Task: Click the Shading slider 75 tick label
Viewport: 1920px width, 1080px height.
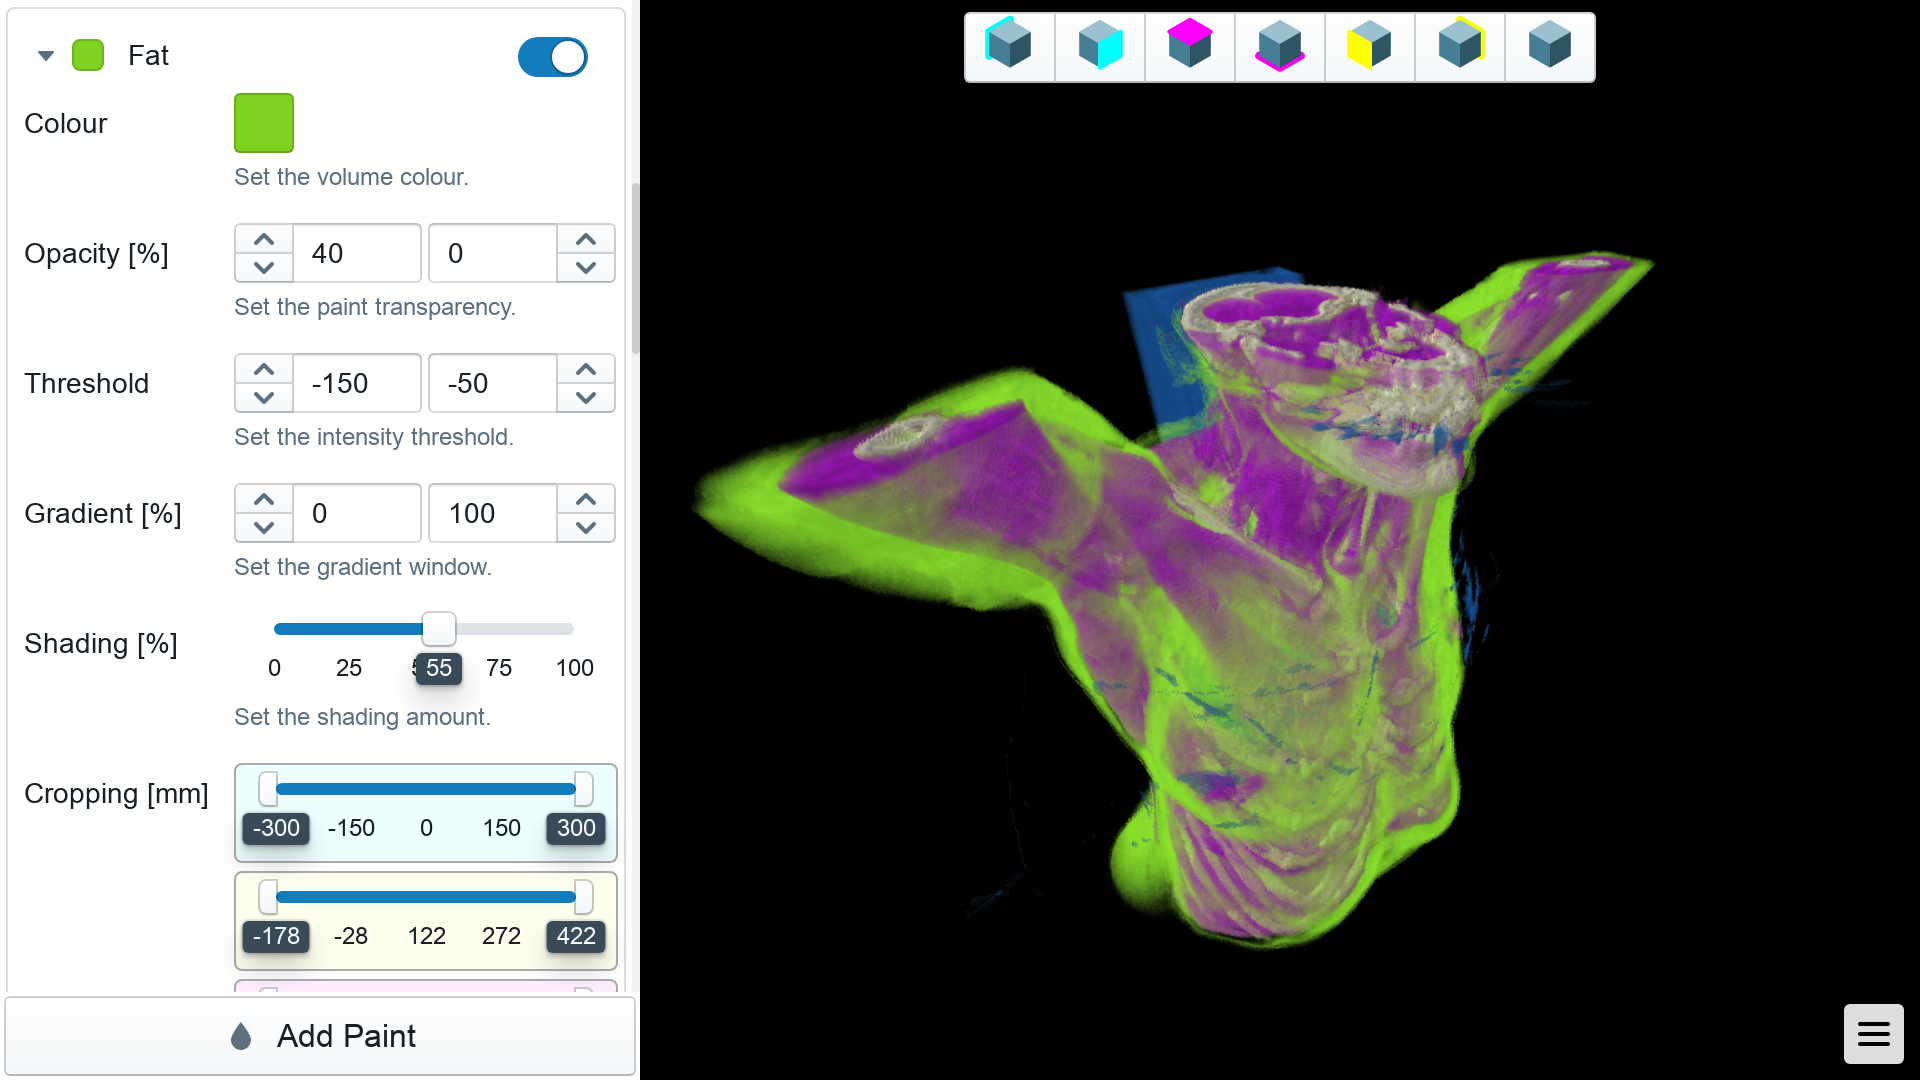Action: 499,668
